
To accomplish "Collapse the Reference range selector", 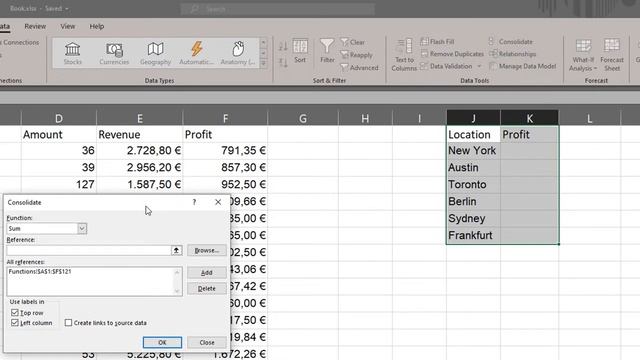I will 176,250.
